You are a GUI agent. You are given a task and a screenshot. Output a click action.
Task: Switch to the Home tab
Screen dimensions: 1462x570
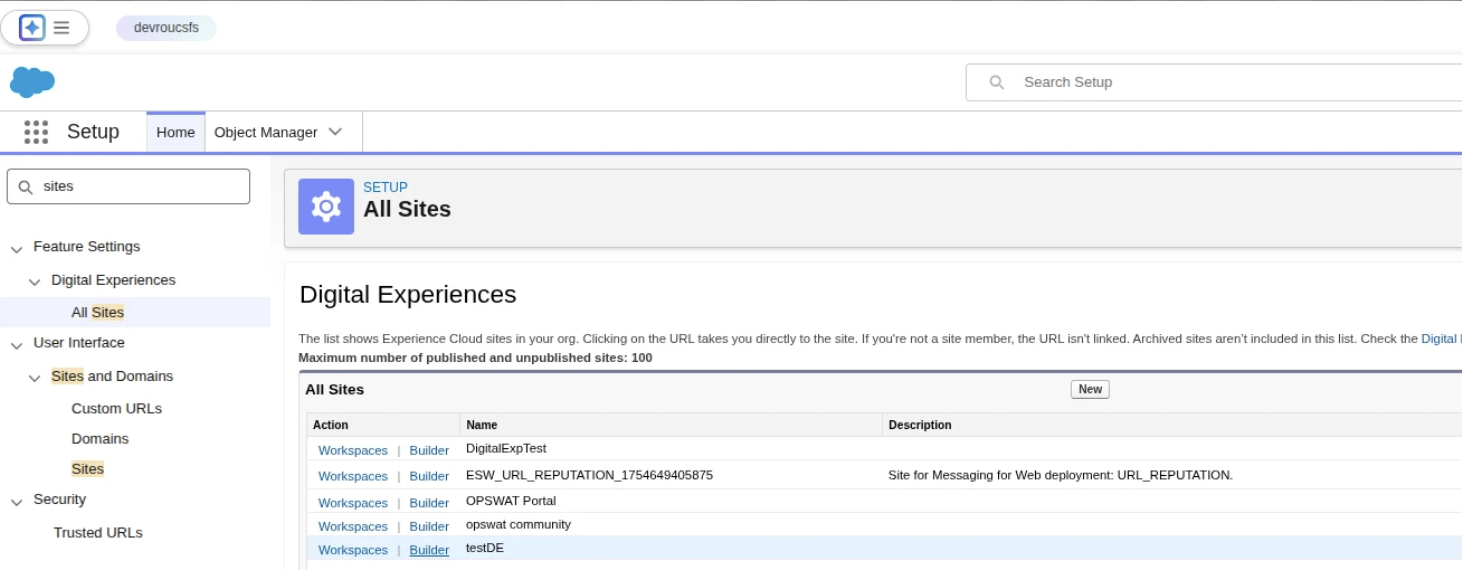pos(175,132)
